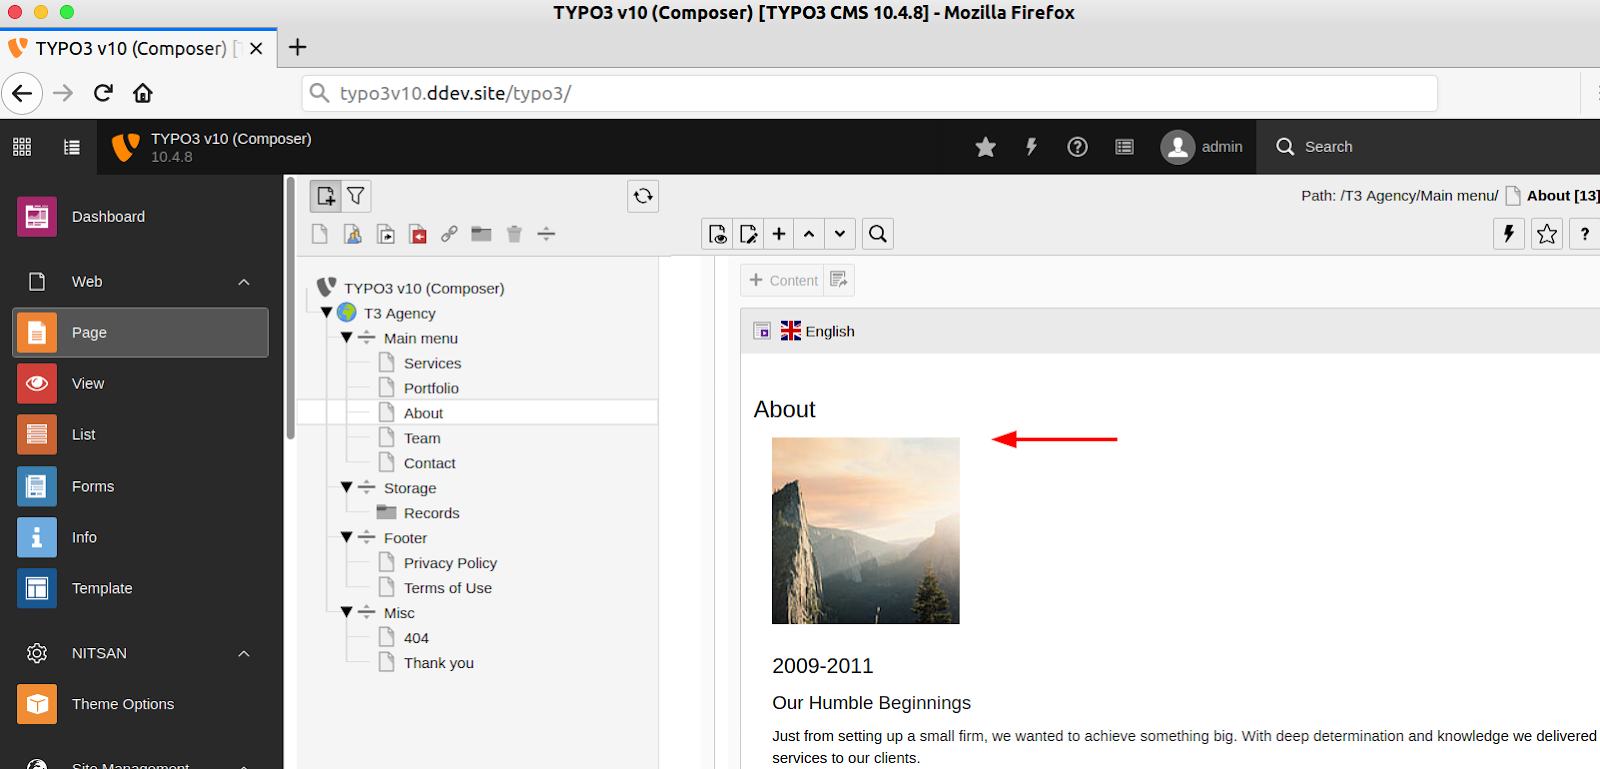Click the edit page properties button
Viewport: 1600px width, 769px height.
(748, 234)
